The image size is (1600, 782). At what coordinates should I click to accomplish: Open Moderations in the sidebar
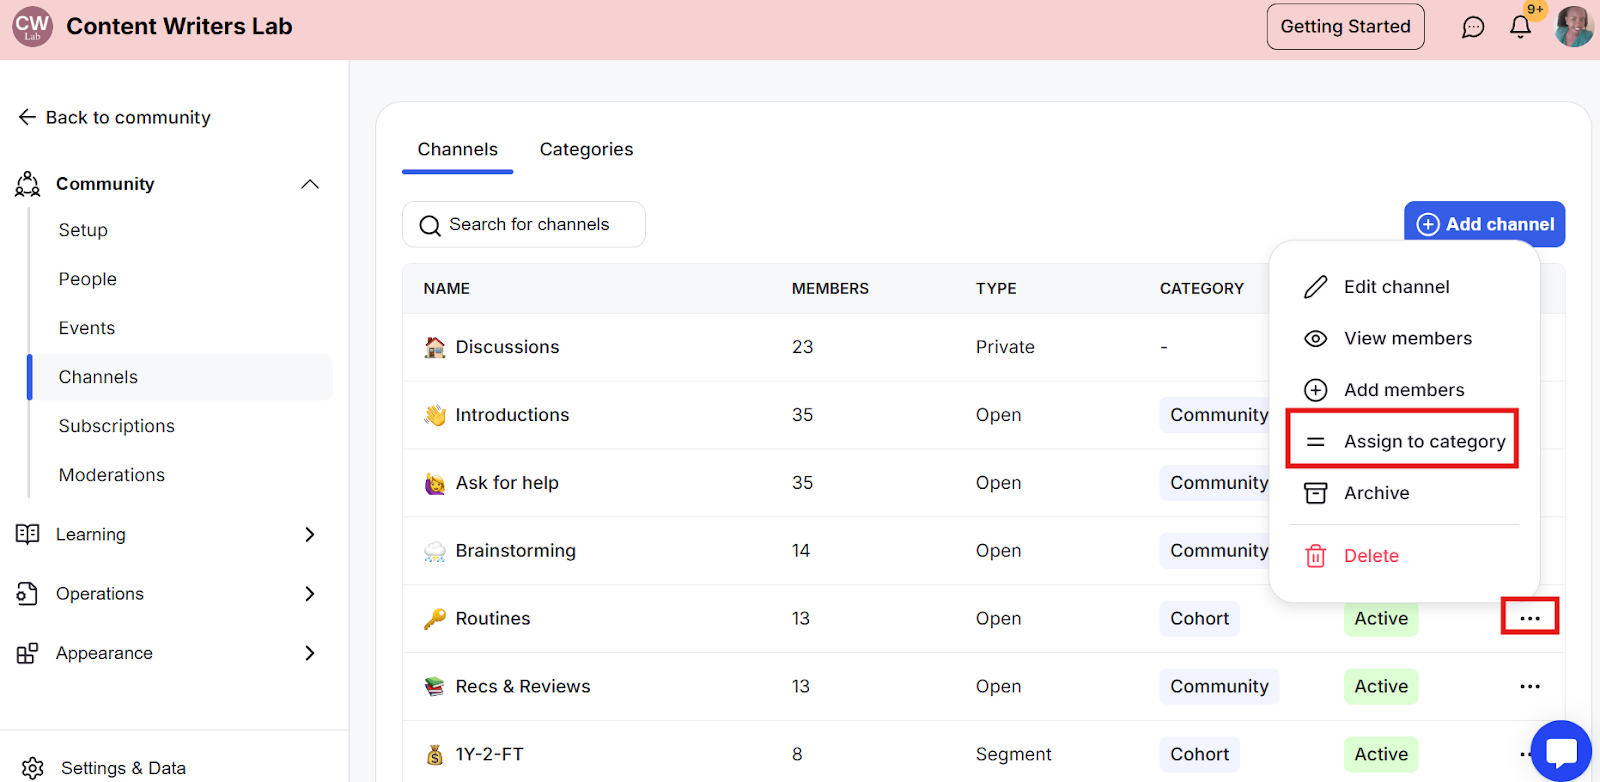tap(112, 475)
